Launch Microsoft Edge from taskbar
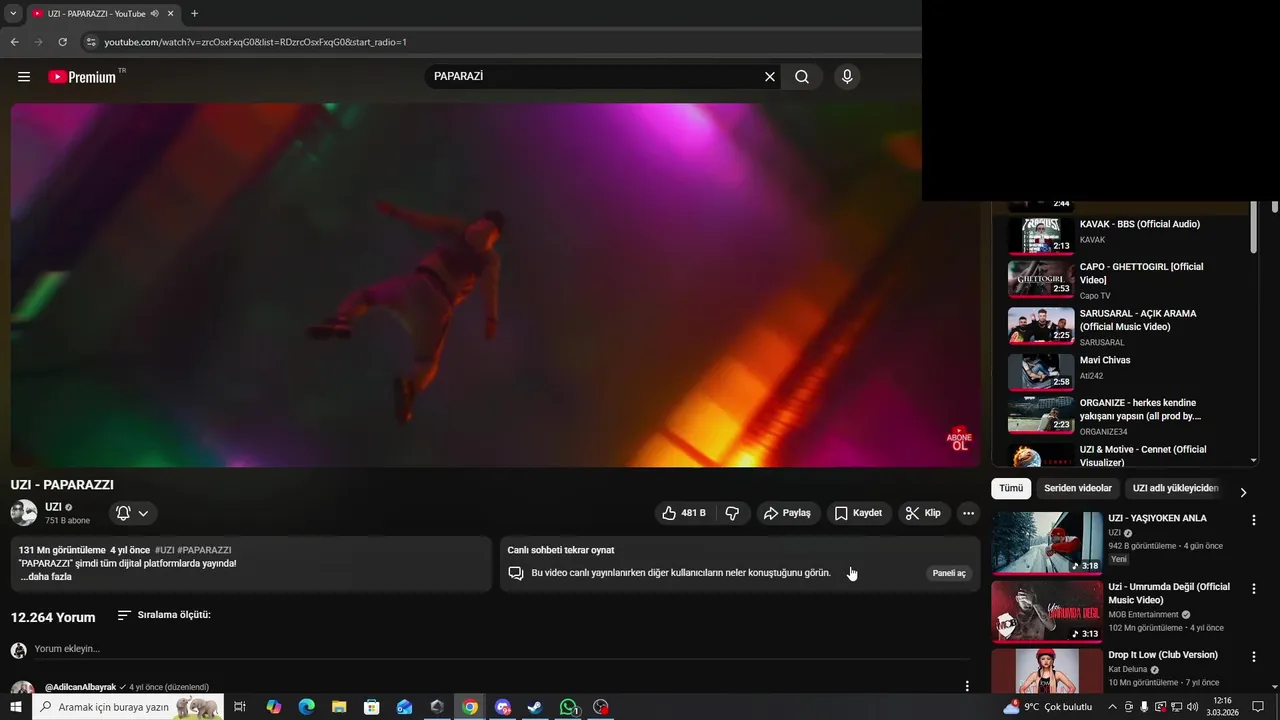Viewport: 1280px width, 720px height. click(x=306, y=707)
